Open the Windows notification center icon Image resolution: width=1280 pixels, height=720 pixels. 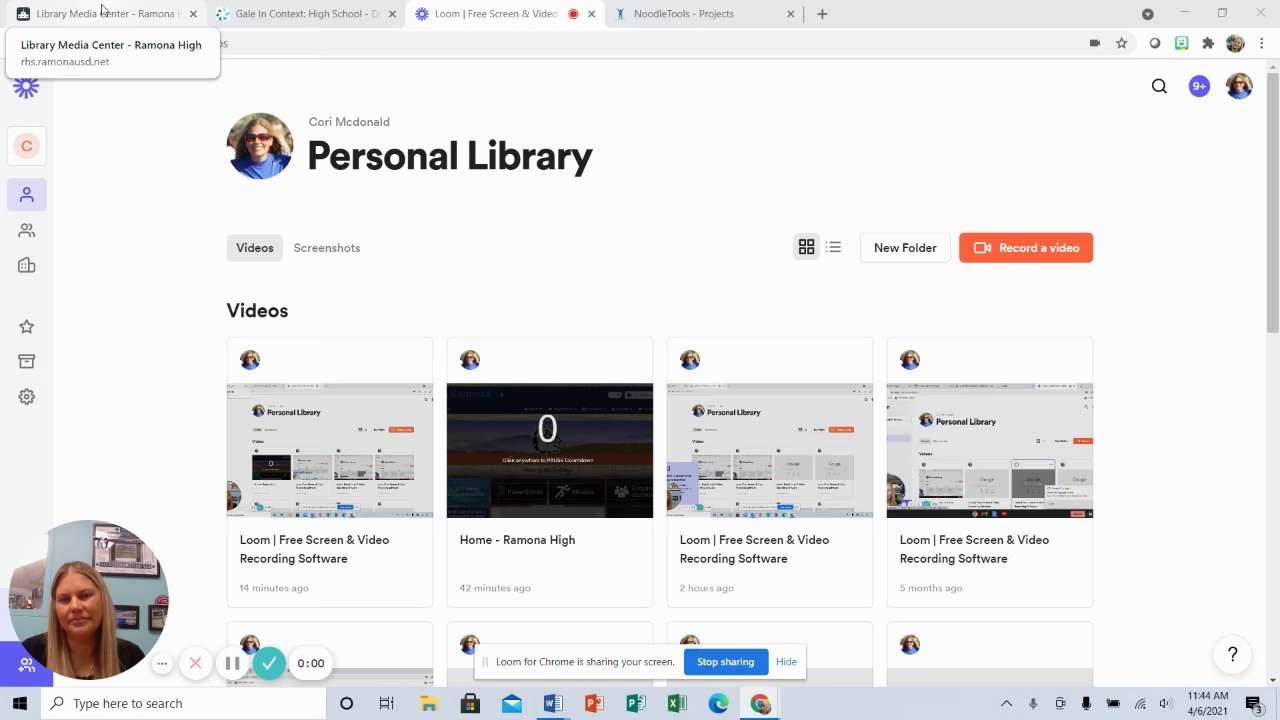[x=1256, y=703]
